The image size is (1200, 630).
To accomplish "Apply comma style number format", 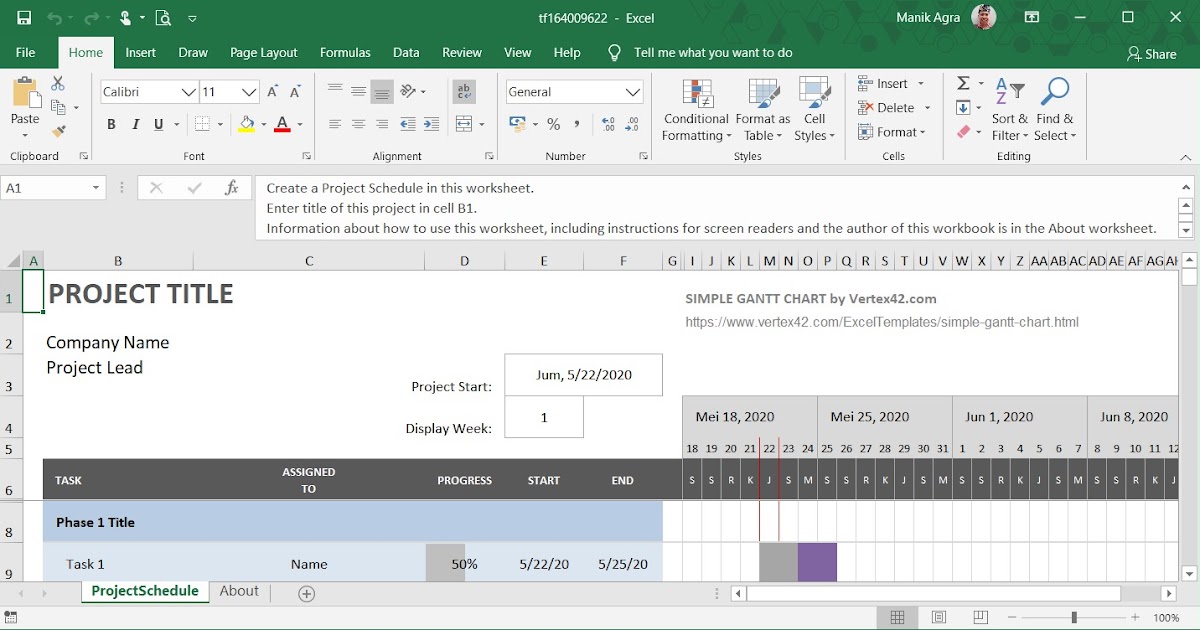I will point(577,124).
